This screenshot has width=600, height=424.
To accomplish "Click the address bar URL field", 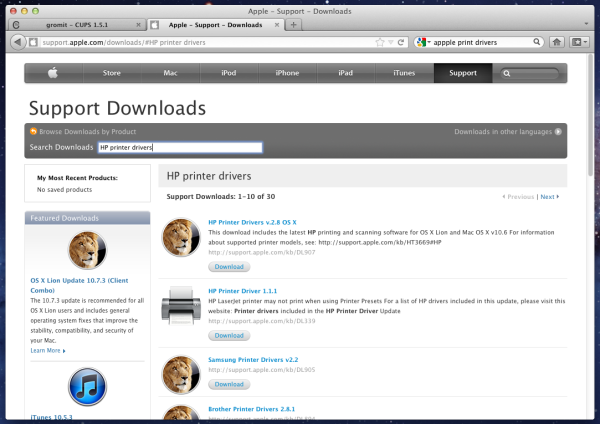I will tap(207, 42).
